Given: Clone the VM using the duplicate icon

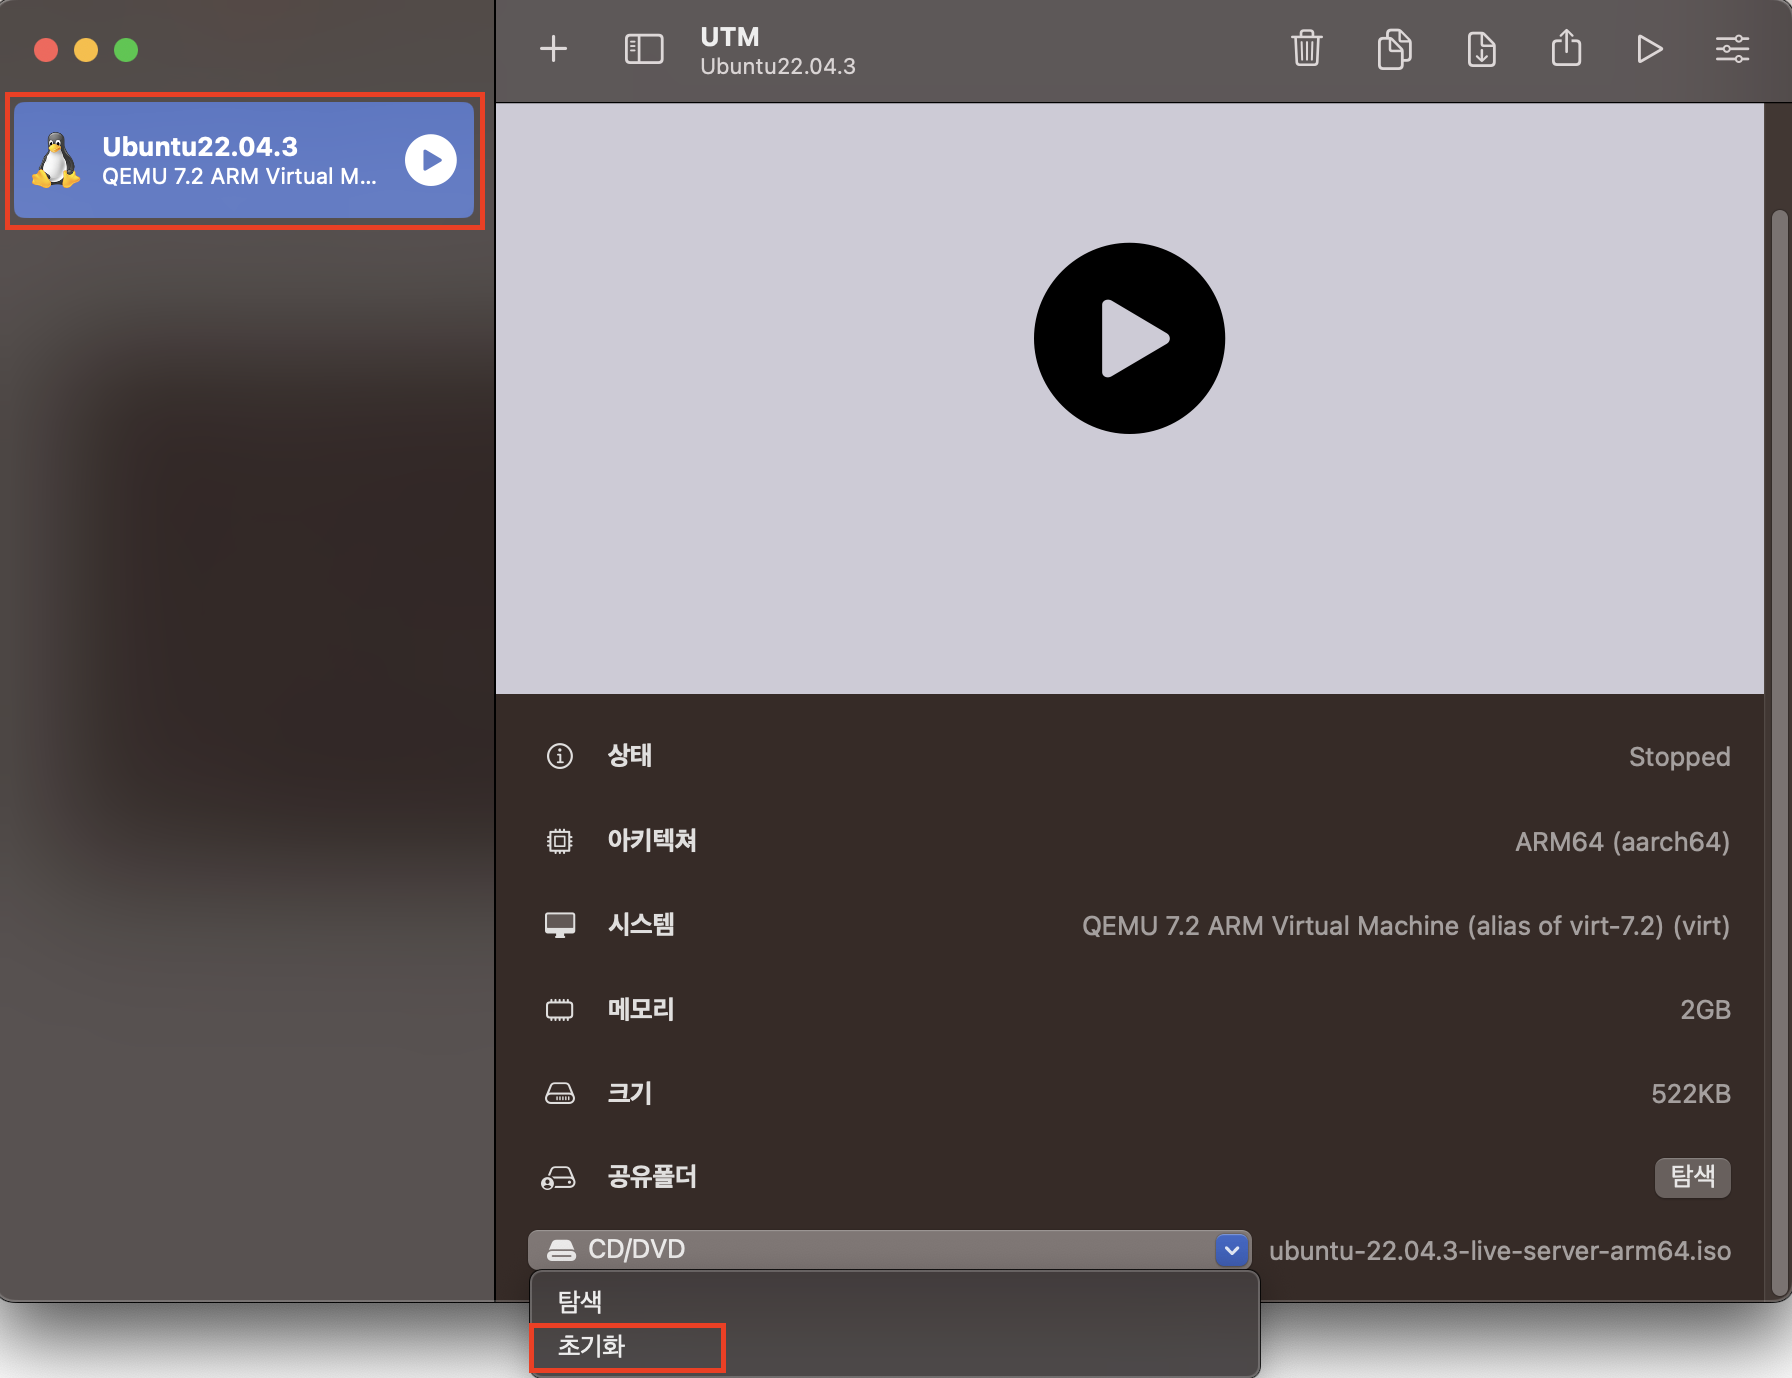Looking at the screenshot, I should [x=1394, y=48].
